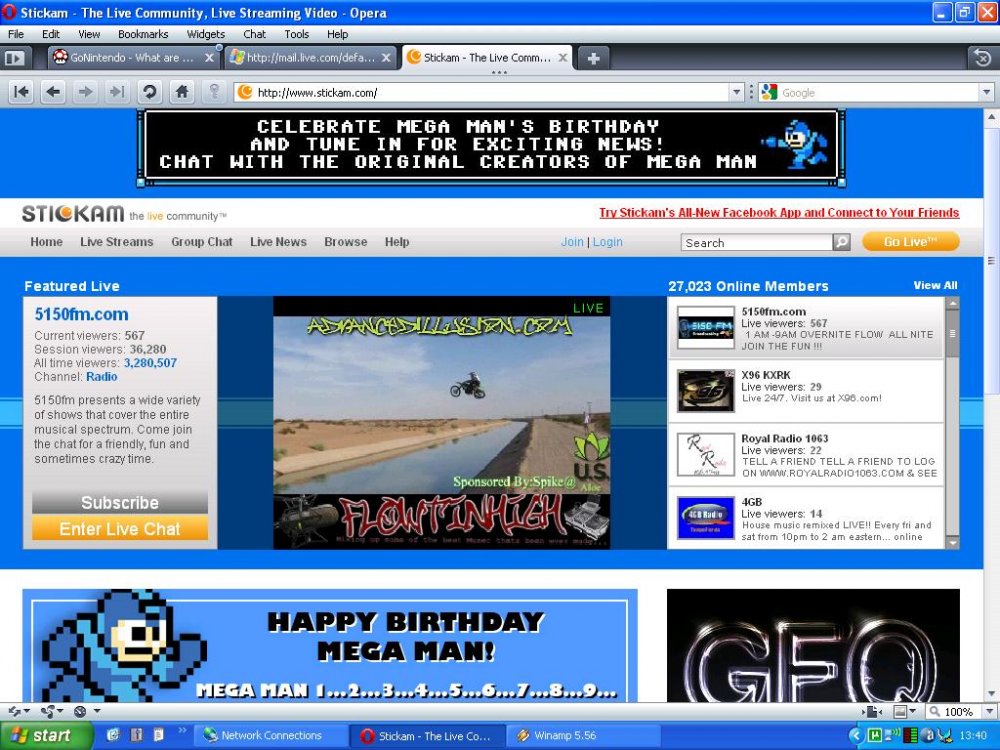Open the Tools menu

point(296,34)
